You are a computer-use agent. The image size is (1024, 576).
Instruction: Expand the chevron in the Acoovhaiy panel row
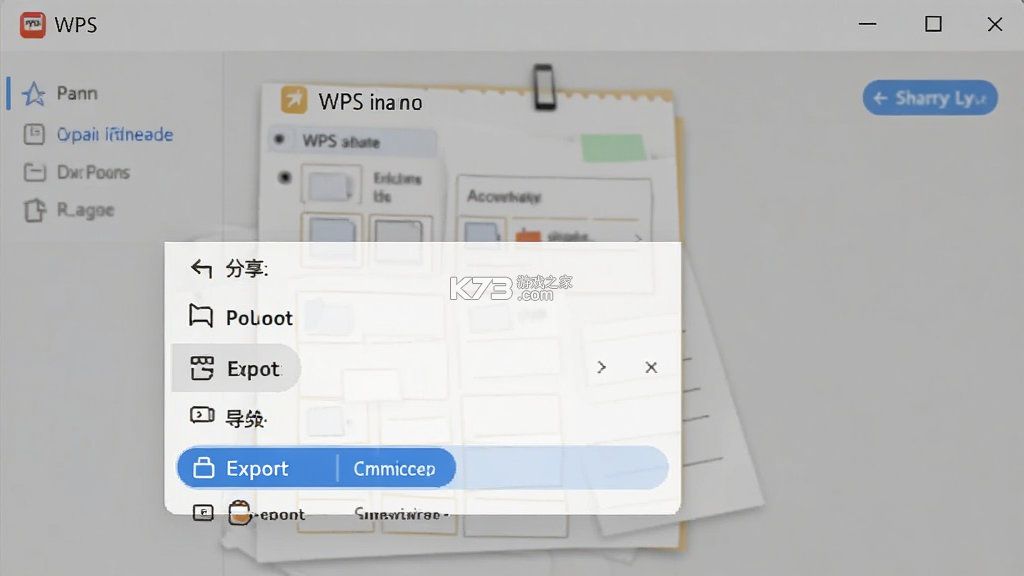coord(638,237)
